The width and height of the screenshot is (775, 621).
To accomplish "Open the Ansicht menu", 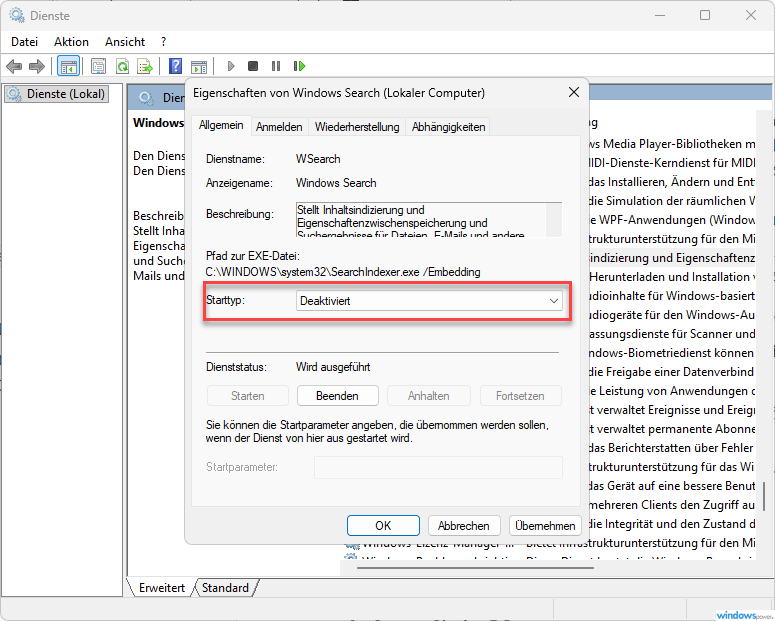I will tap(125, 42).
